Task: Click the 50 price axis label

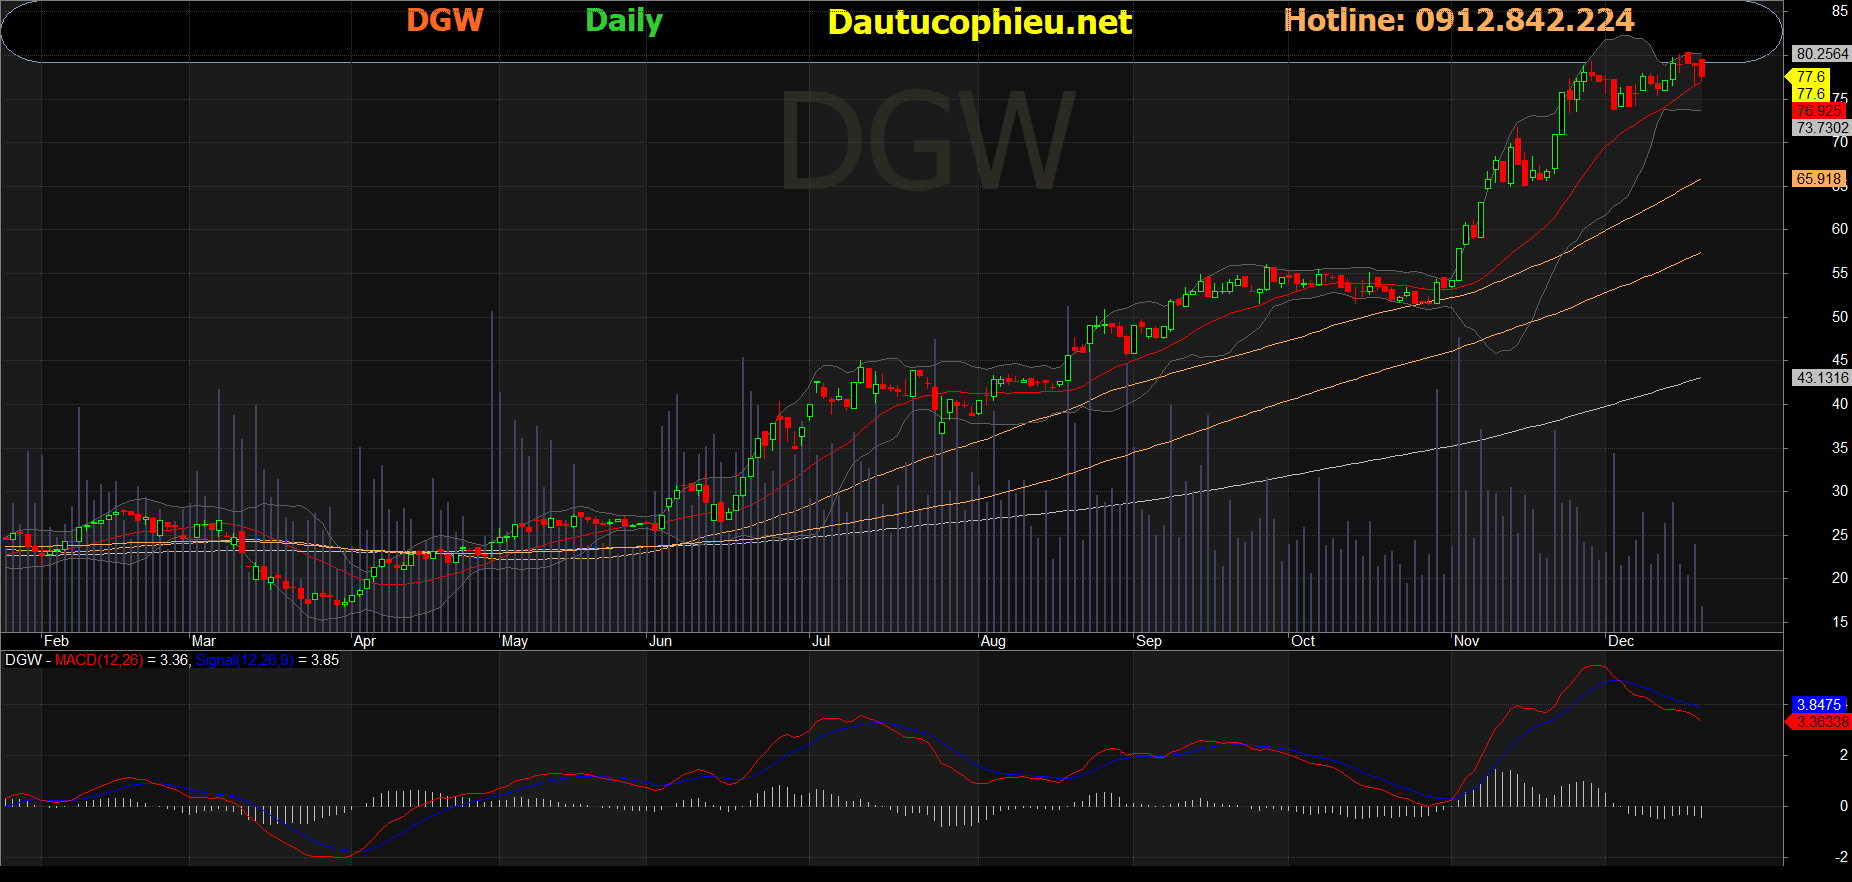Action: 1840,317
